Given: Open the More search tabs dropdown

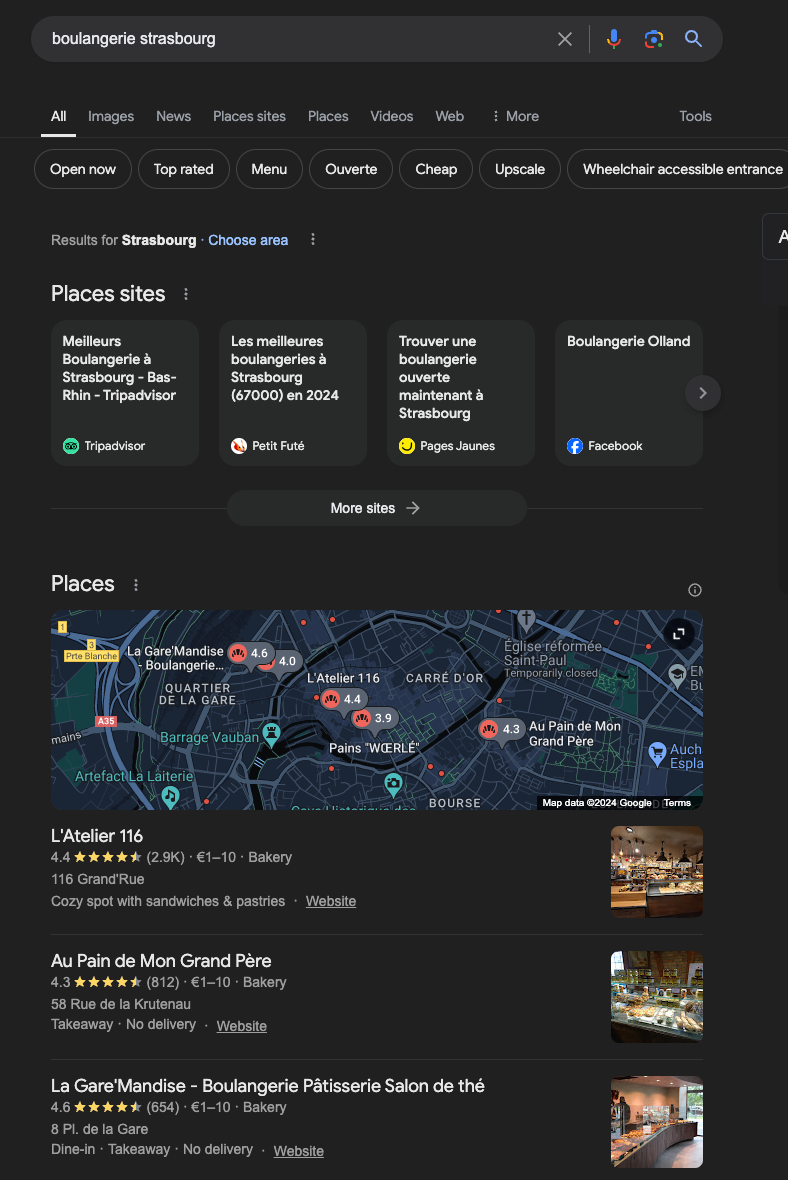Looking at the screenshot, I should 516,117.
